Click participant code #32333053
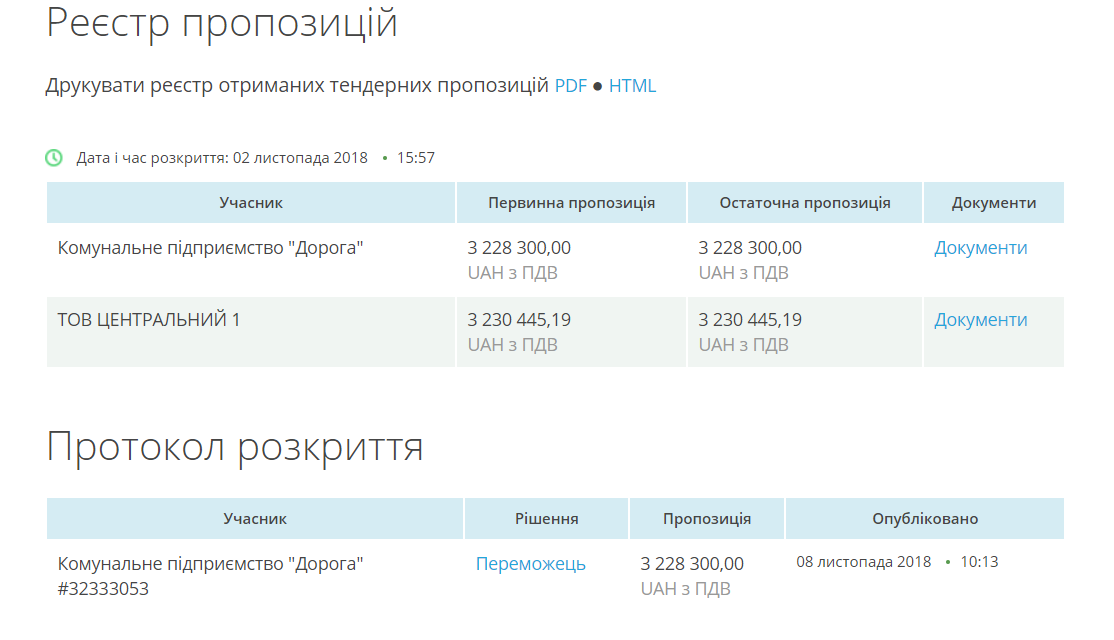The height and width of the screenshot is (640, 1114). [103, 589]
